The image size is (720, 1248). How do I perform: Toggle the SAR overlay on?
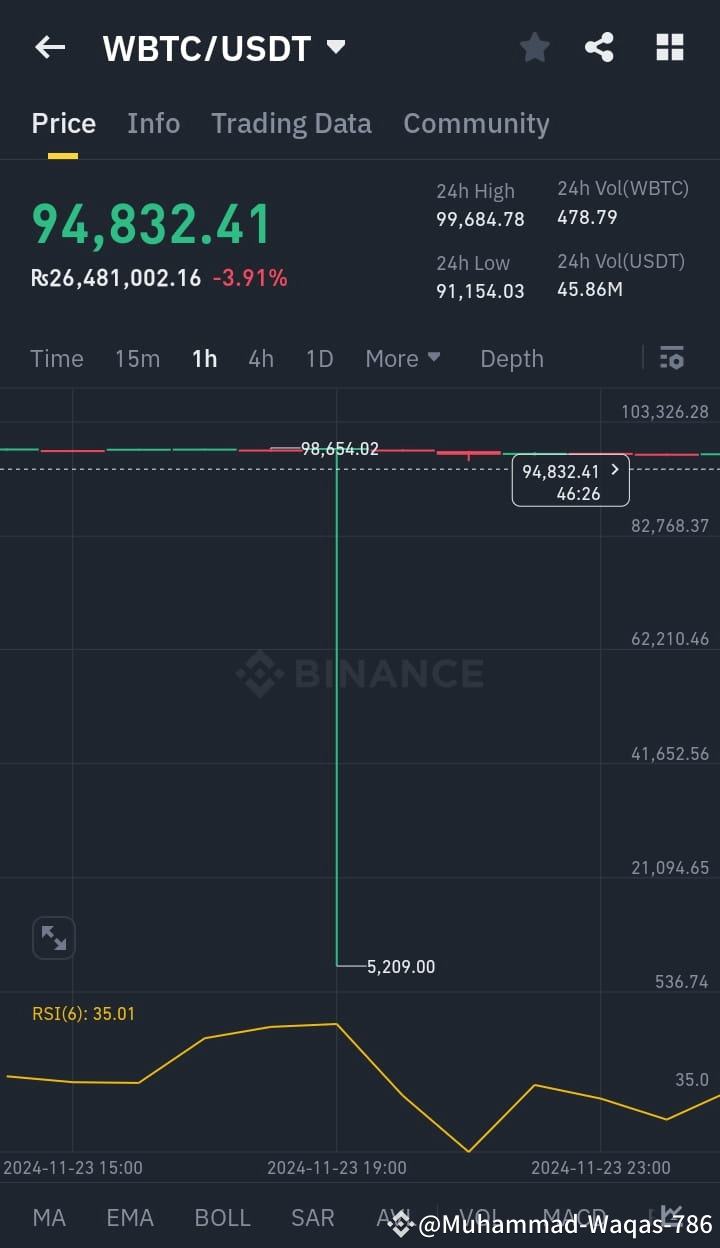tap(312, 1217)
